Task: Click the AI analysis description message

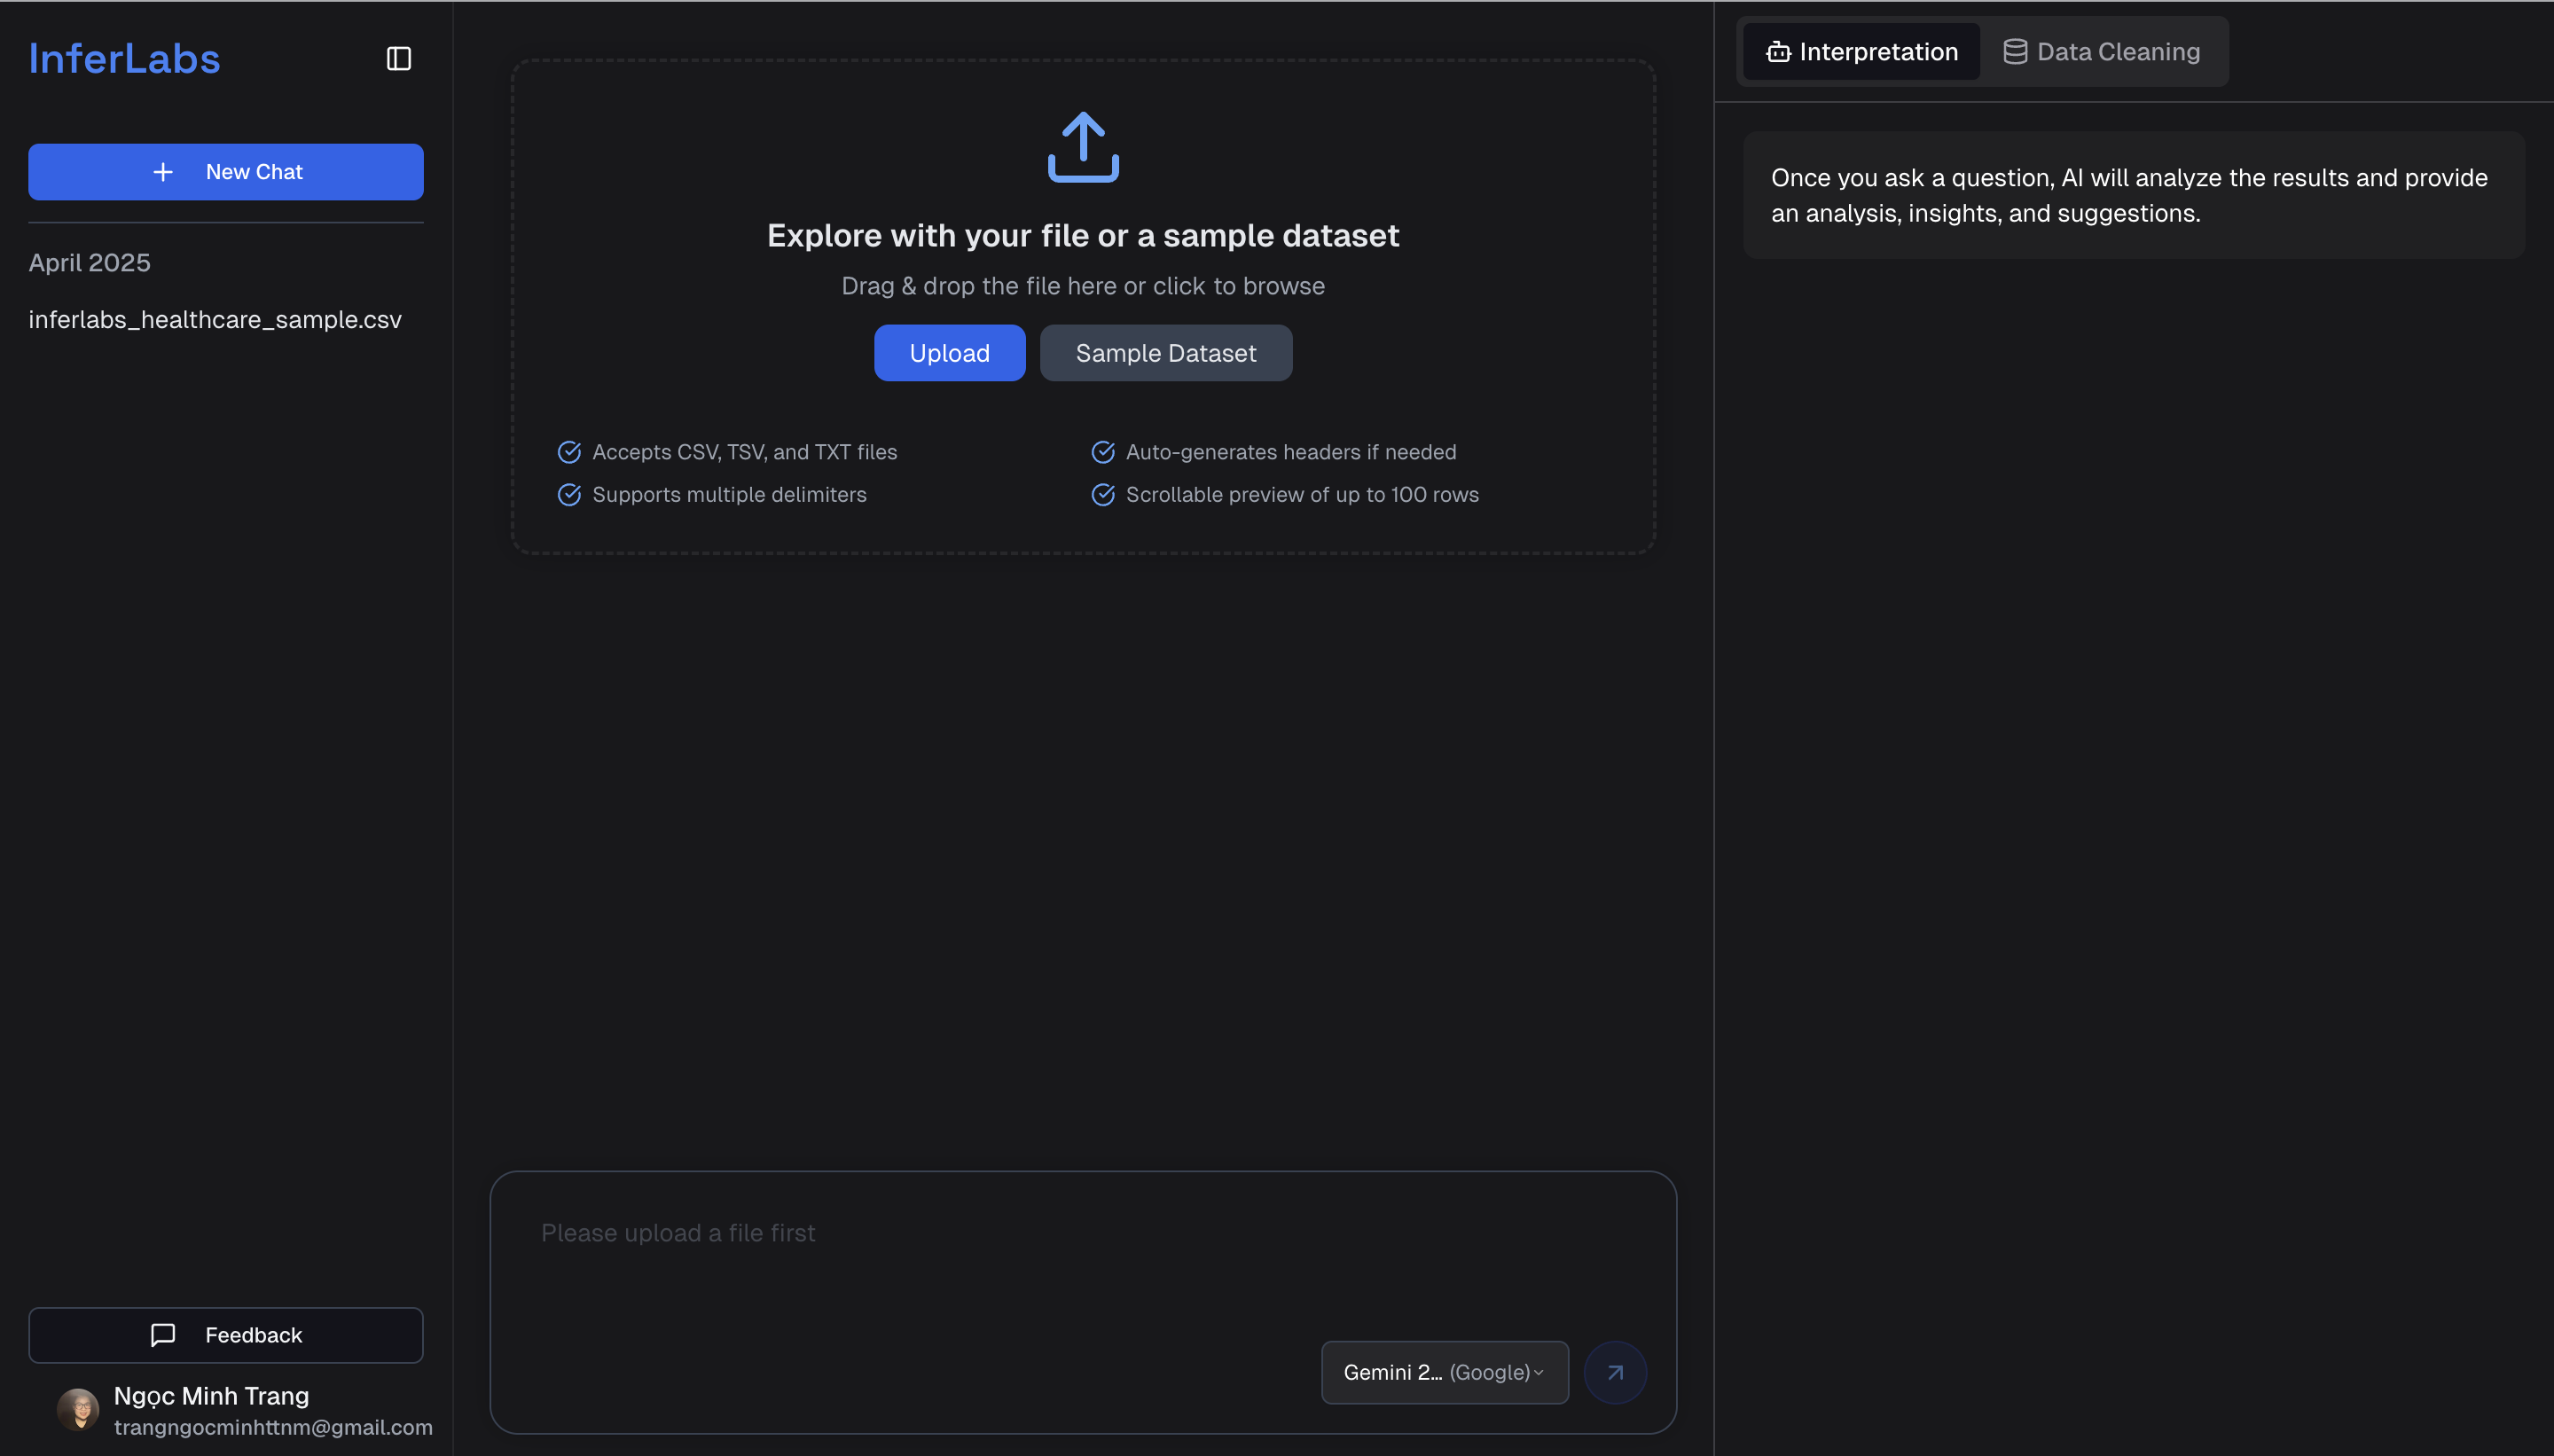Action: click(x=2133, y=195)
